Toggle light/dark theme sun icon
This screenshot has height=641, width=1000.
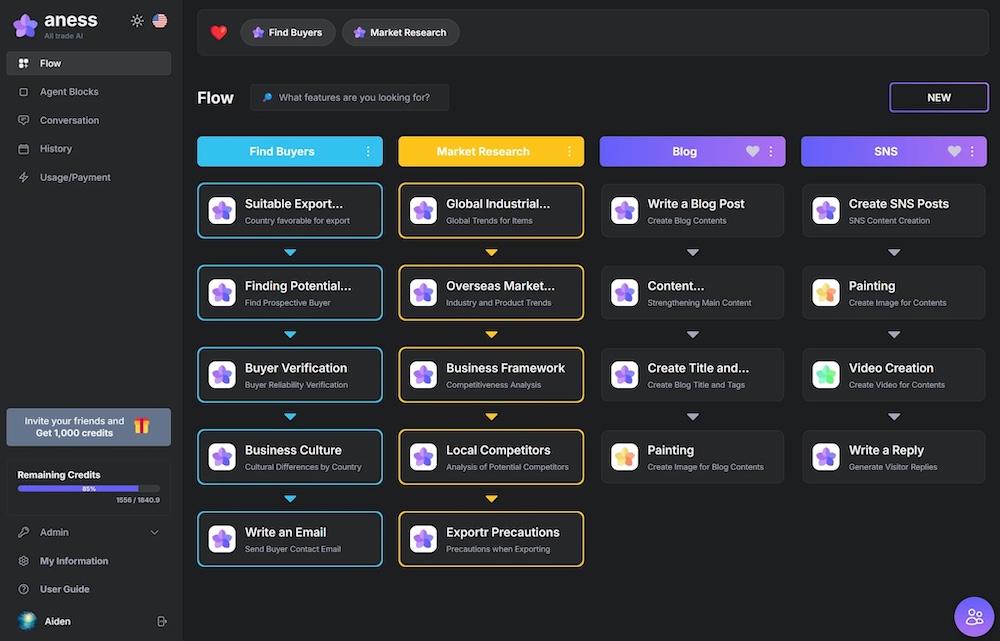point(137,20)
